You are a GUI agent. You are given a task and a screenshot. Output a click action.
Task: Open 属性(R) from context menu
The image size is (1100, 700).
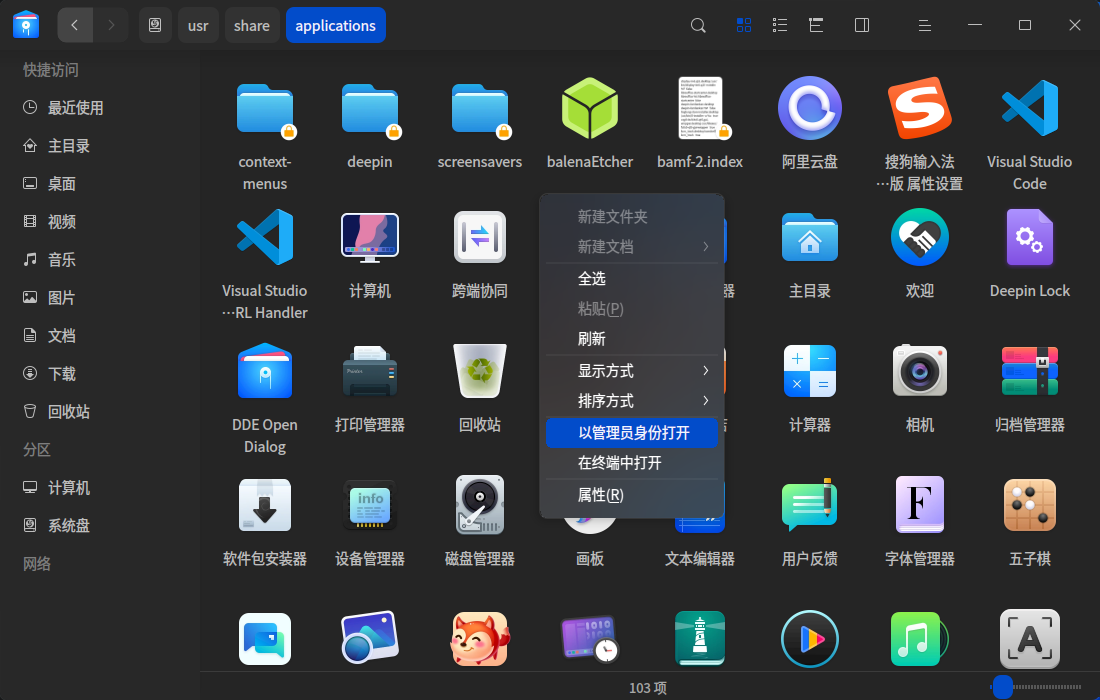point(632,494)
